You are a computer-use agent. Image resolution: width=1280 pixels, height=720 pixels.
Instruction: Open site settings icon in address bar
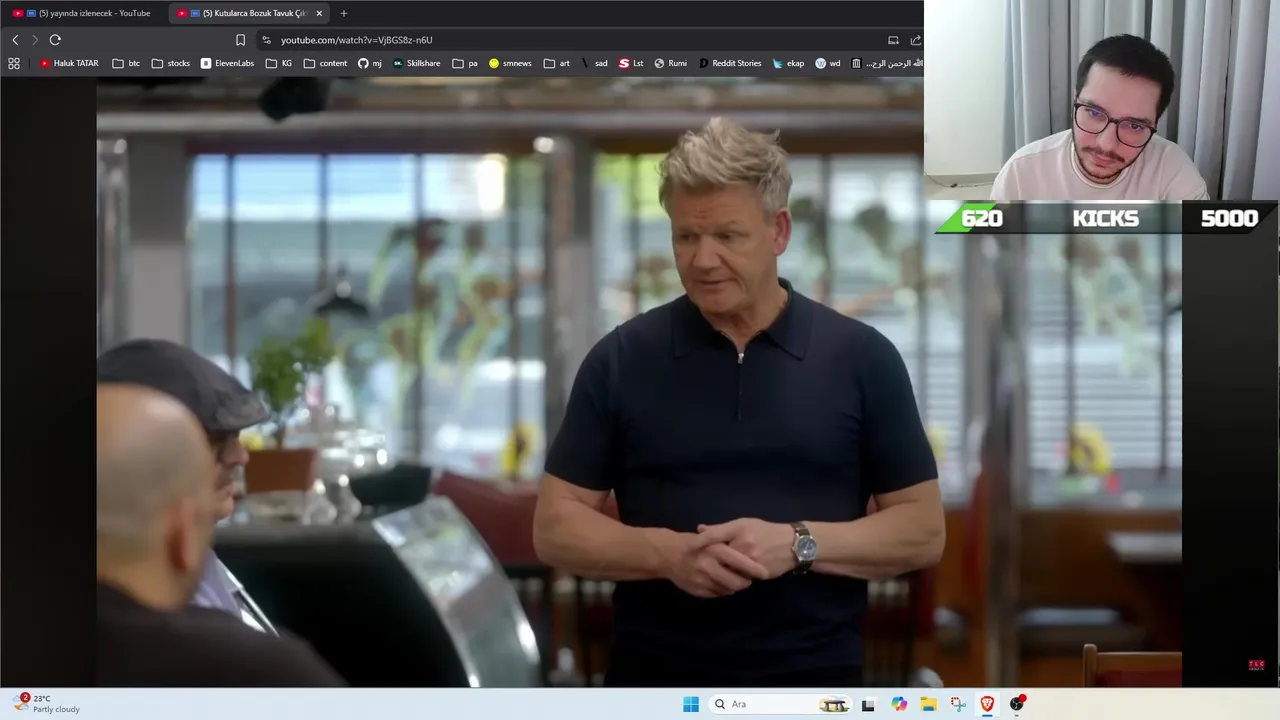tap(266, 40)
